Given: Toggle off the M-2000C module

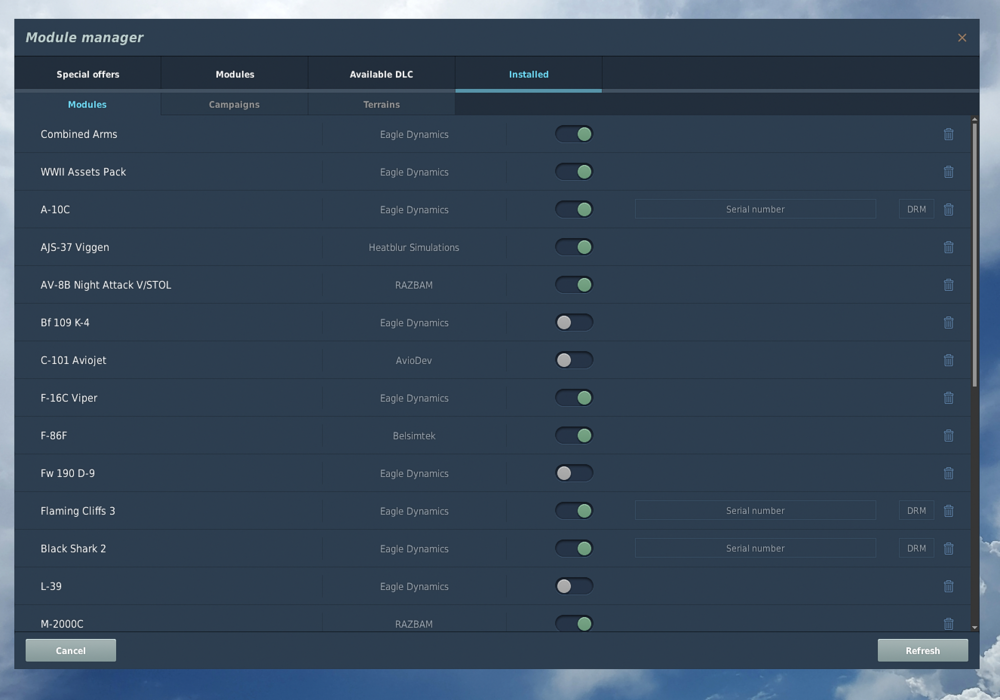Looking at the screenshot, I should 574,623.
